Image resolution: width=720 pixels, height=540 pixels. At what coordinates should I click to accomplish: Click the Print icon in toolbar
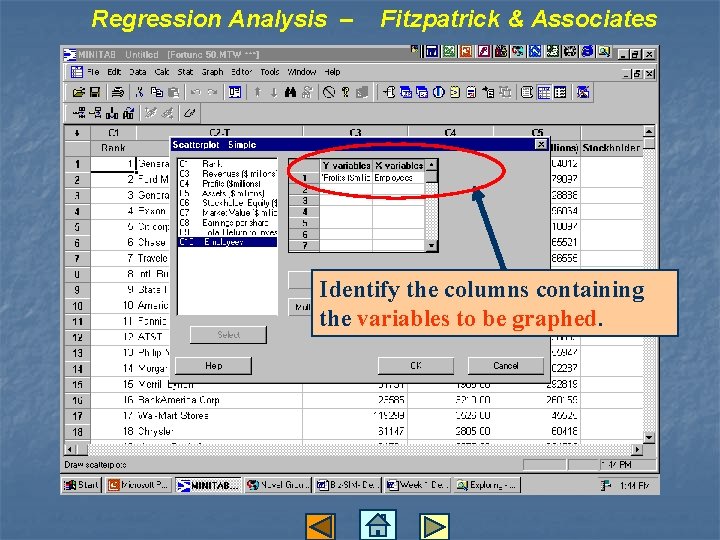click(x=118, y=92)
